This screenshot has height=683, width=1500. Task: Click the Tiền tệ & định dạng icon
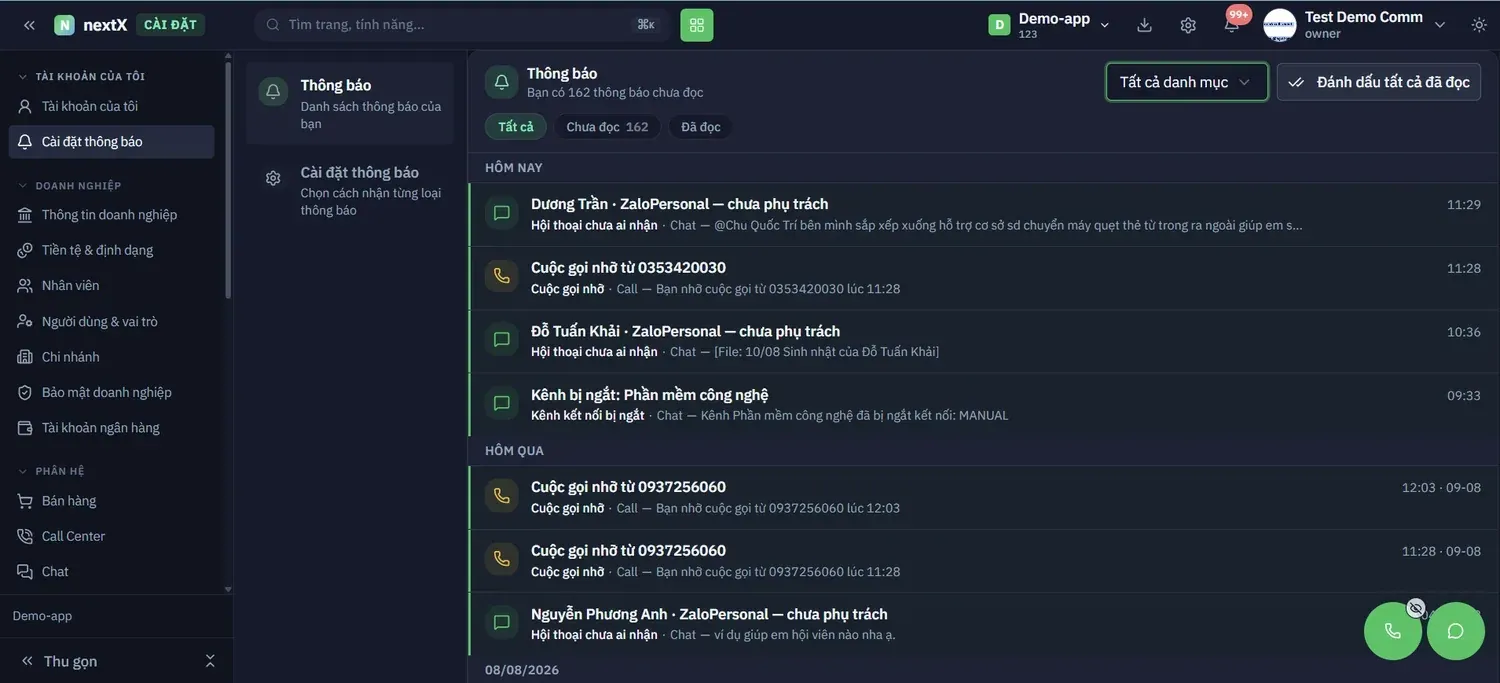pyautogui.click(x=25, y=250)
